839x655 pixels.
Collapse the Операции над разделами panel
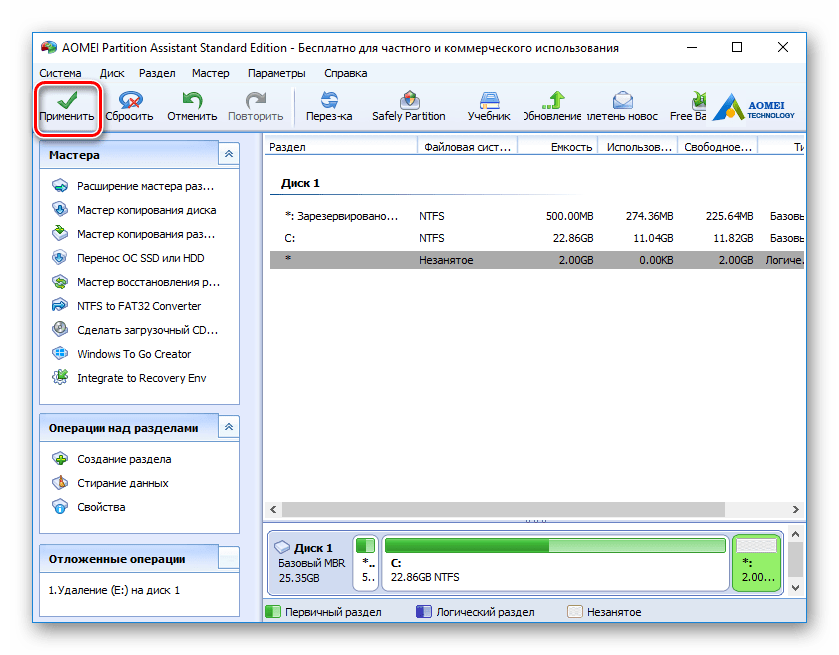coord(229,427)
